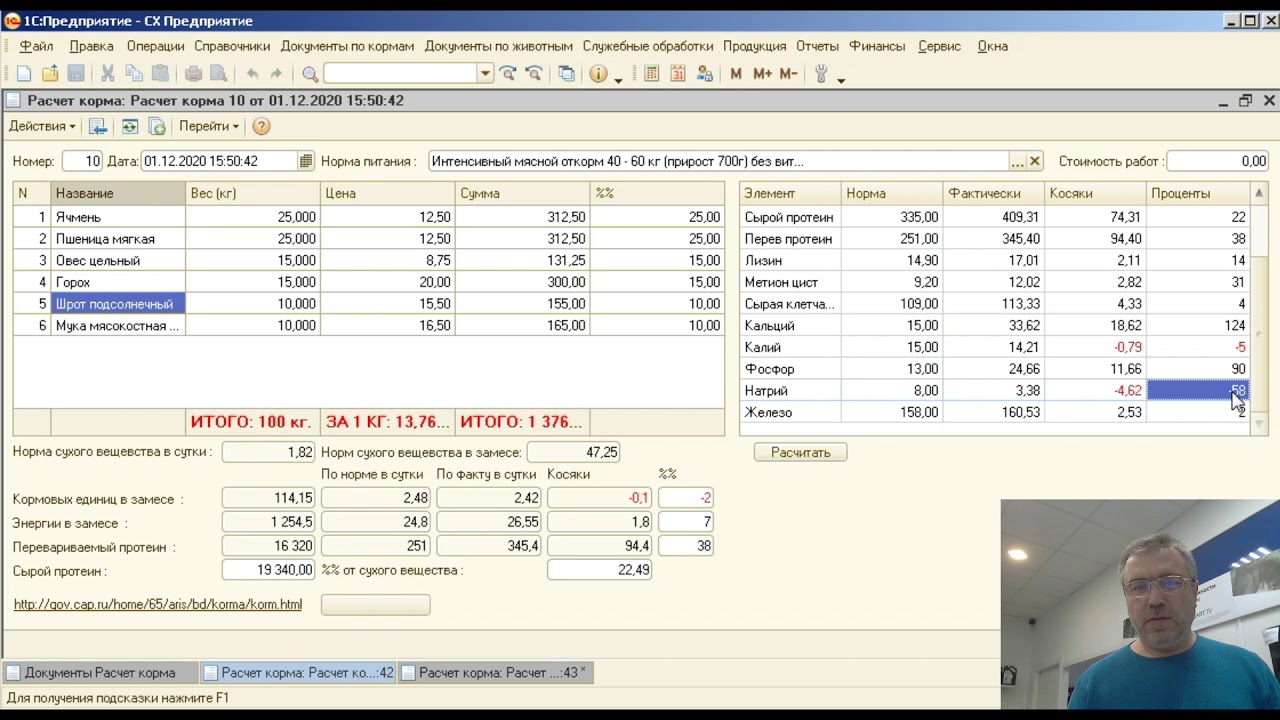Click the Cut scissors toolbar icon
Image resolution: width=1280 pixels, height=720 pixels.
tap(108, 74)
